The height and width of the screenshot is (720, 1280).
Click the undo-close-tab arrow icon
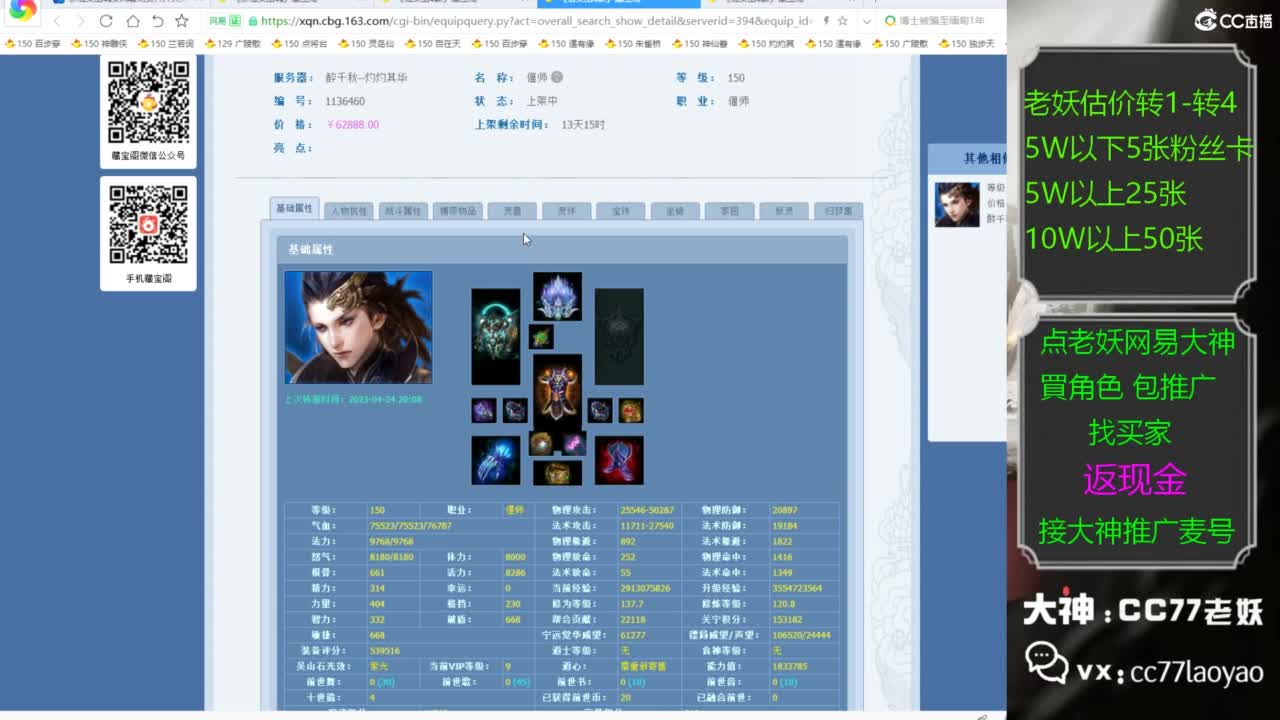click(157, 21)
